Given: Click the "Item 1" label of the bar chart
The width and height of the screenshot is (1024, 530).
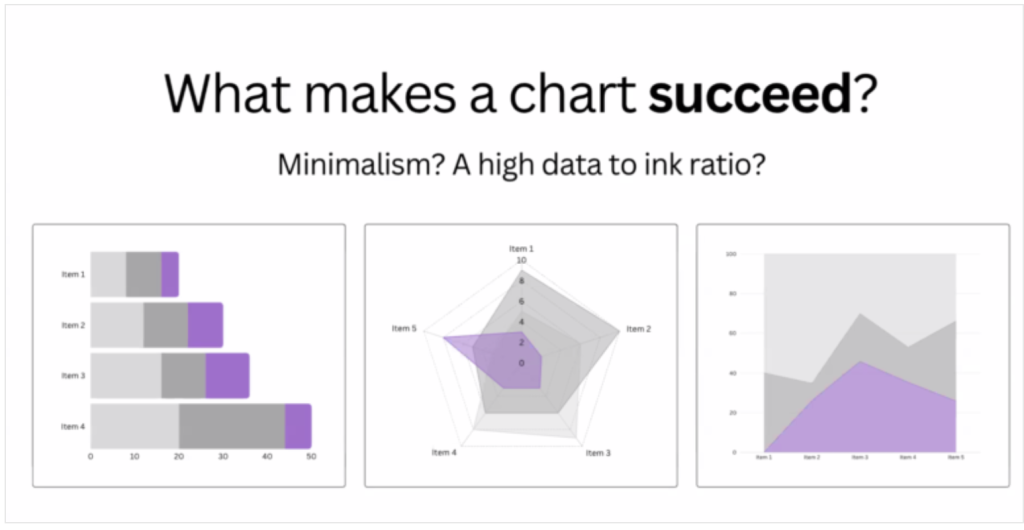Looking at the screenshot, I should point(73,274).
